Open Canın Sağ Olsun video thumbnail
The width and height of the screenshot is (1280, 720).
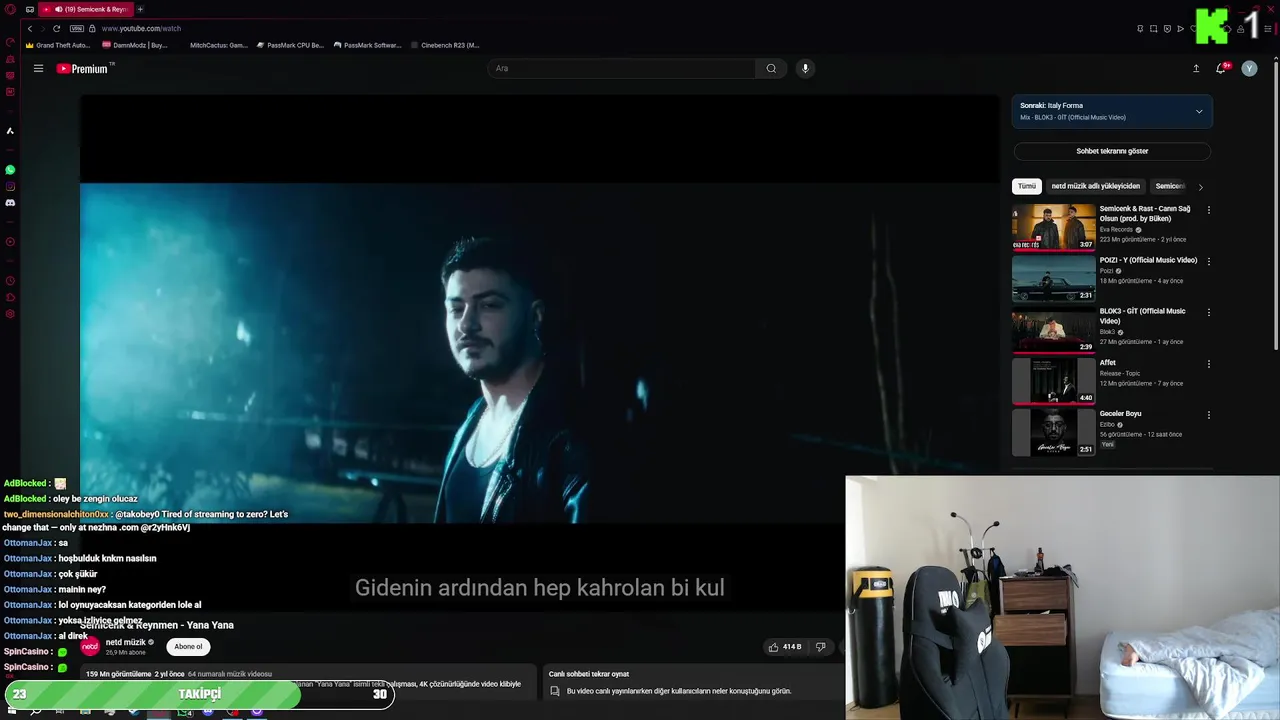(1054, 227)
